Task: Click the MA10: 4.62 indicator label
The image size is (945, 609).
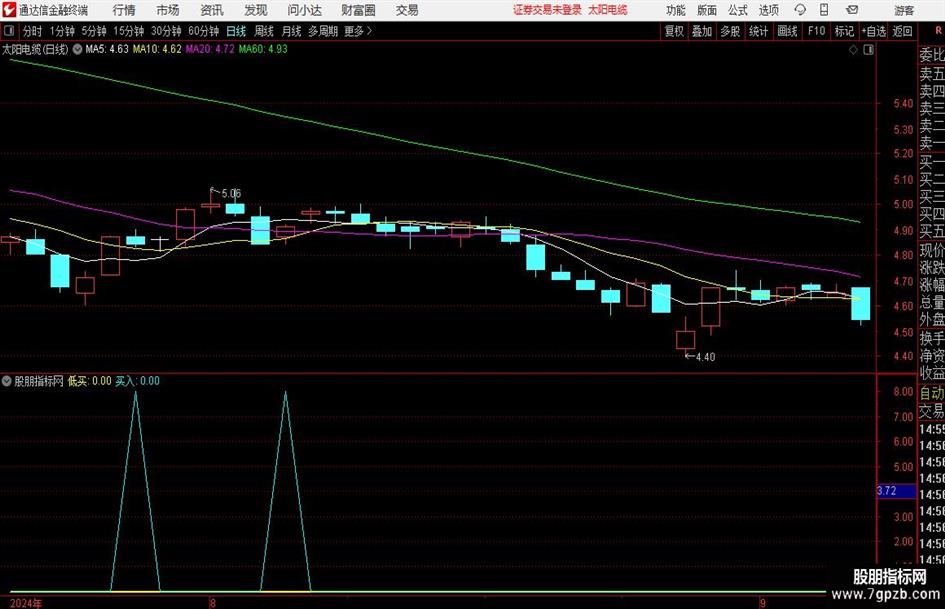Action: [157, 49]
